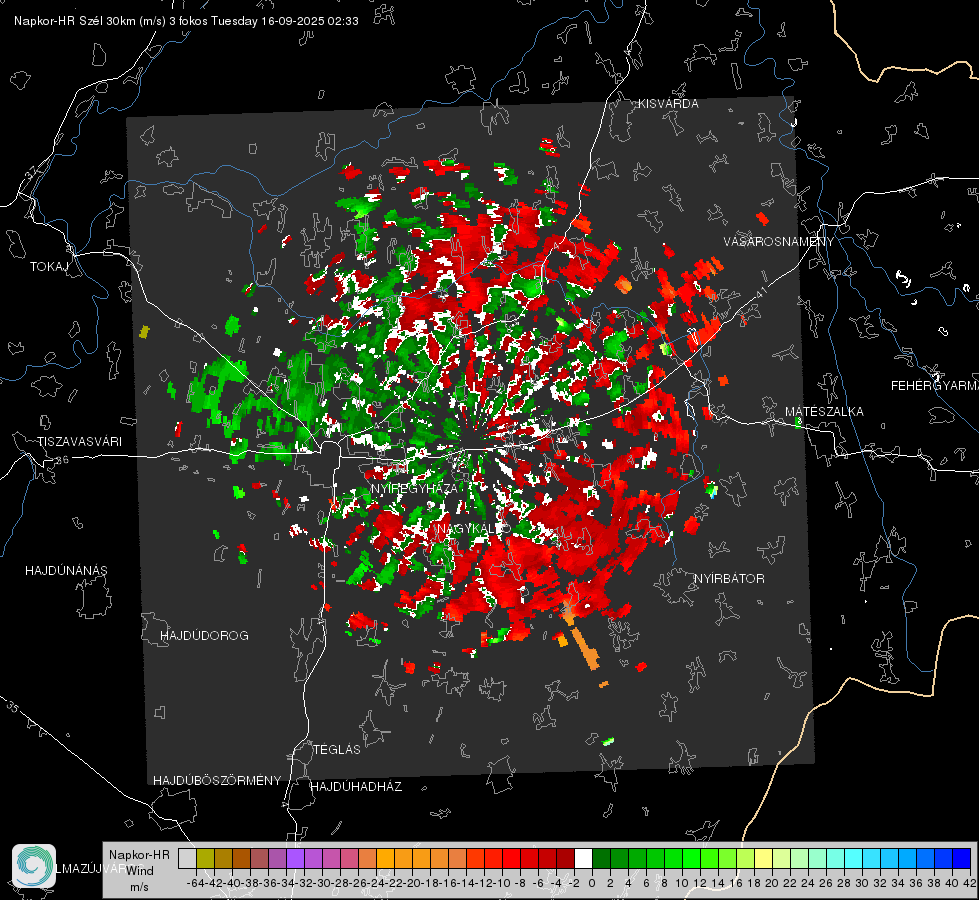This screenshot has width=979, height=900.
Task: Click the VÁSÁROSNAMÉNY town label
Action: coord(779,242)
